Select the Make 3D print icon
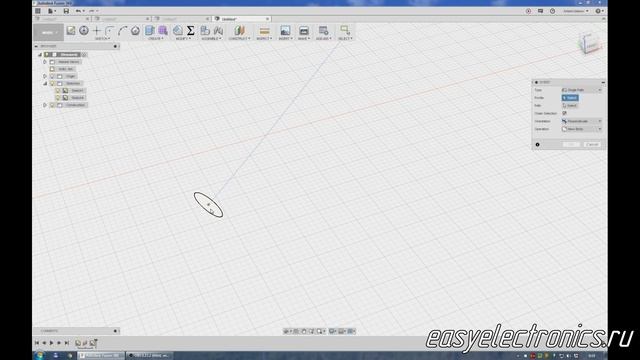This screenshot has height=360, width=640. click(304, 31)
